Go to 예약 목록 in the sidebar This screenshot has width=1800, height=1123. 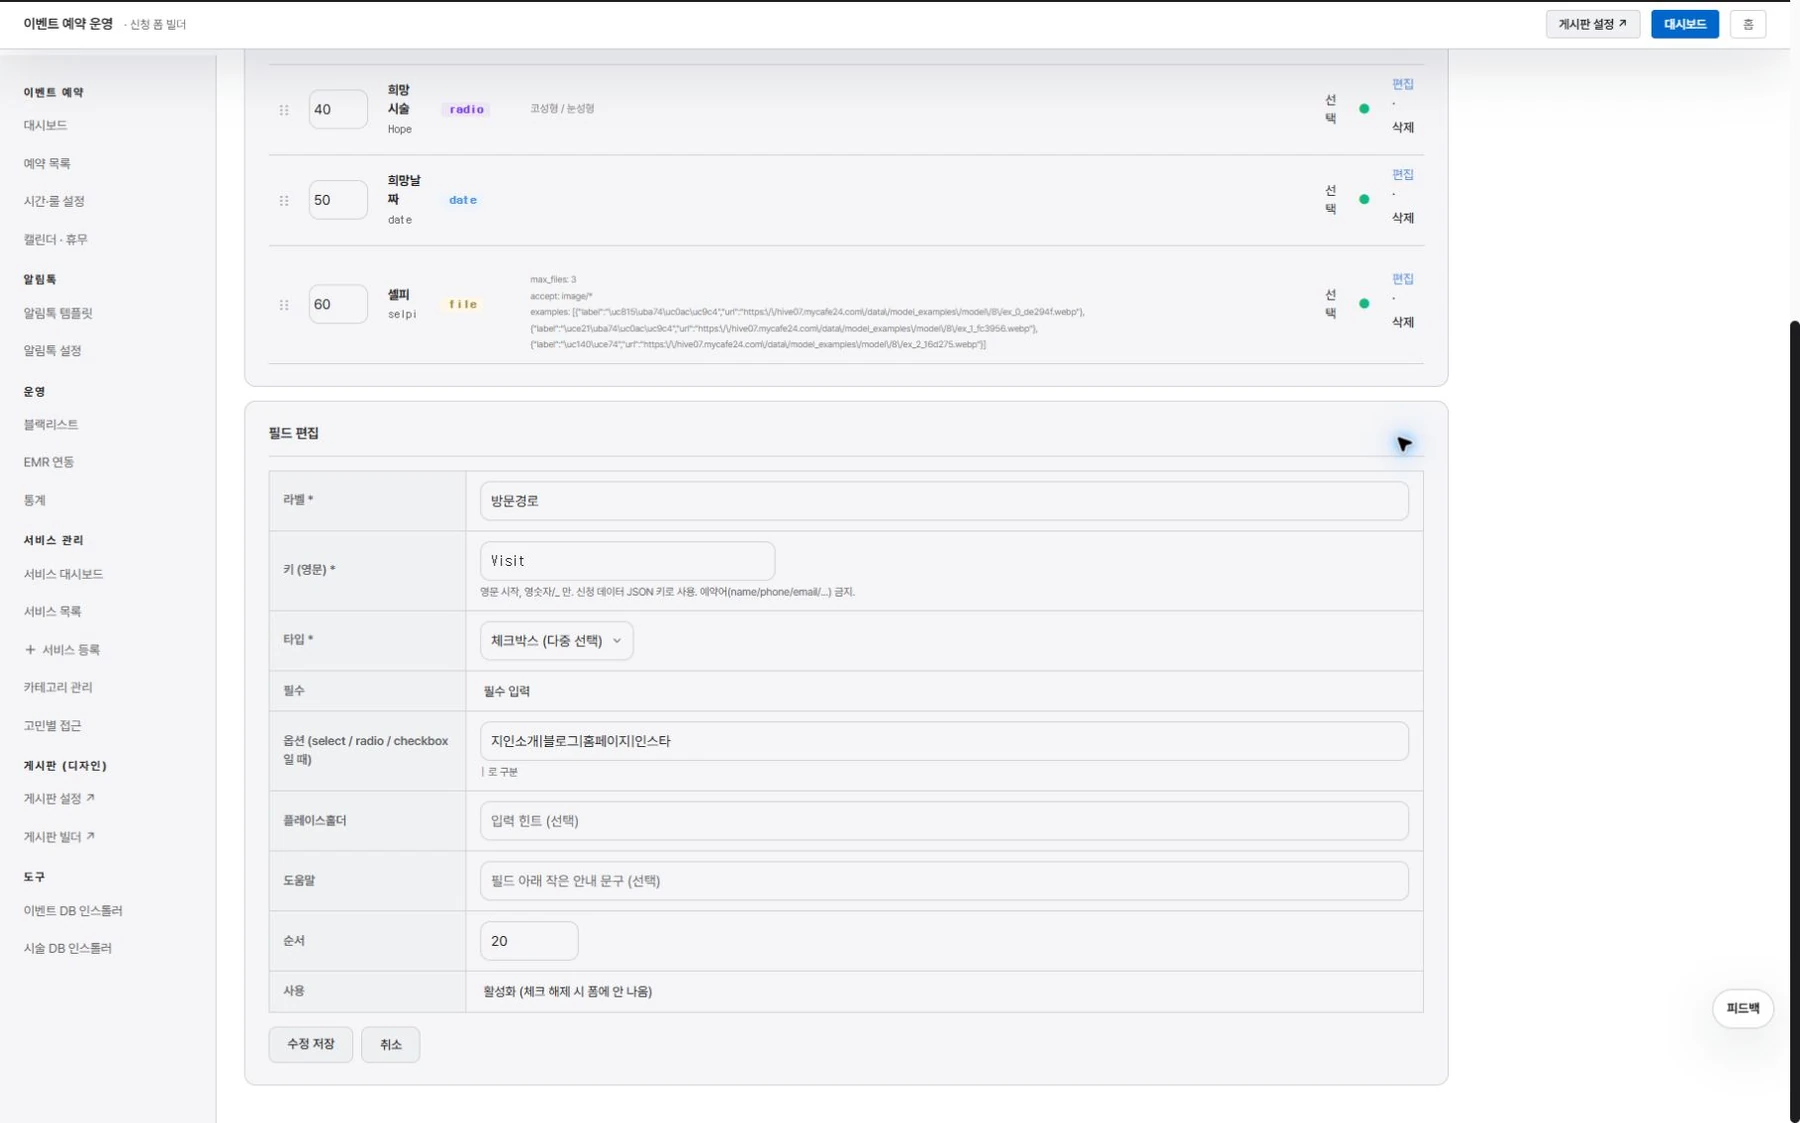[x=47, y=163]
